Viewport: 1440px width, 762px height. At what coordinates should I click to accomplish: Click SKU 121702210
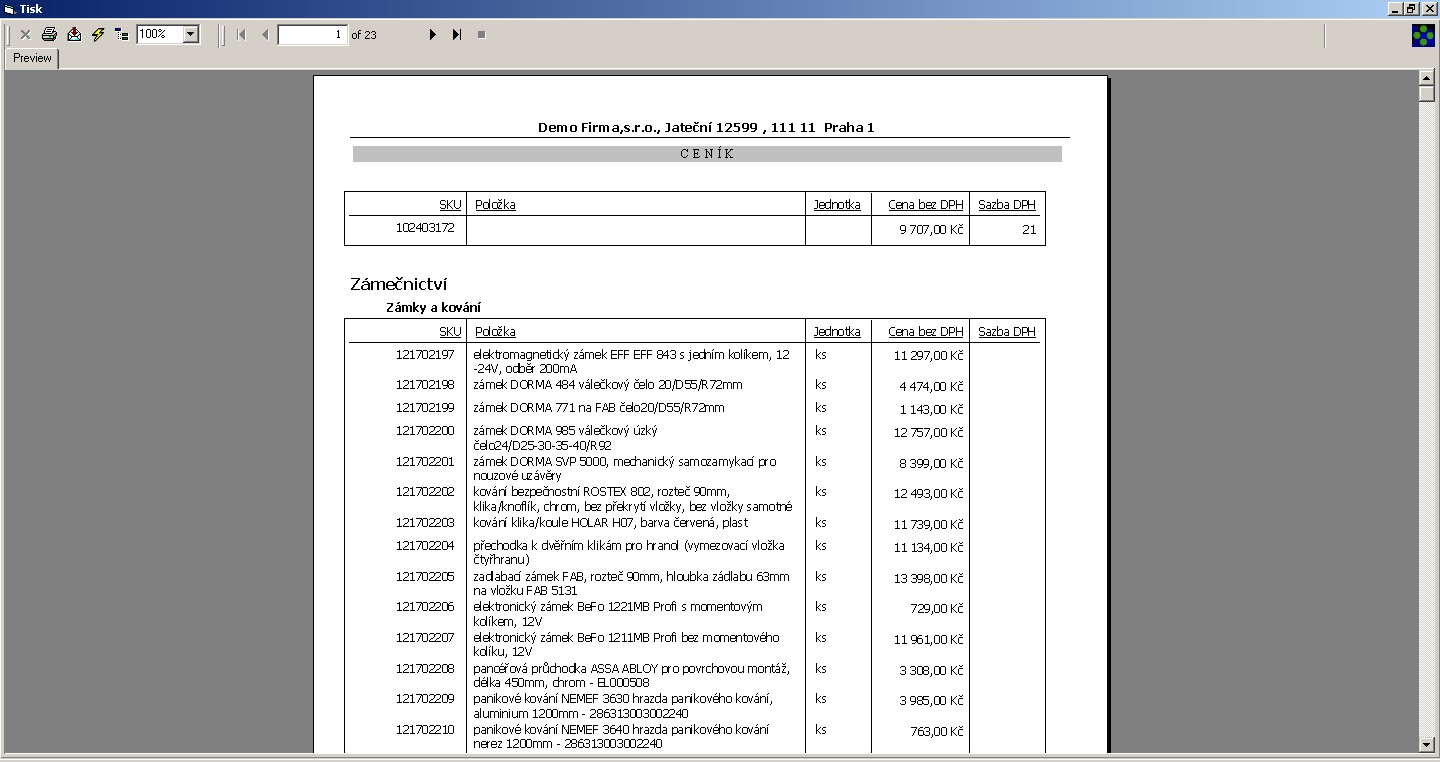click(x=425, y=729)
